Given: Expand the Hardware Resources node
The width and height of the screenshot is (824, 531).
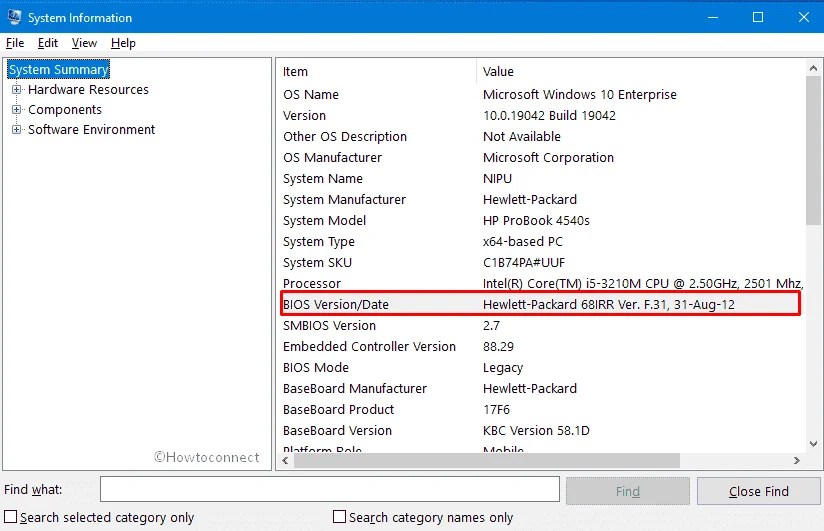Looking at the screenshot, I should click(17, 89).
